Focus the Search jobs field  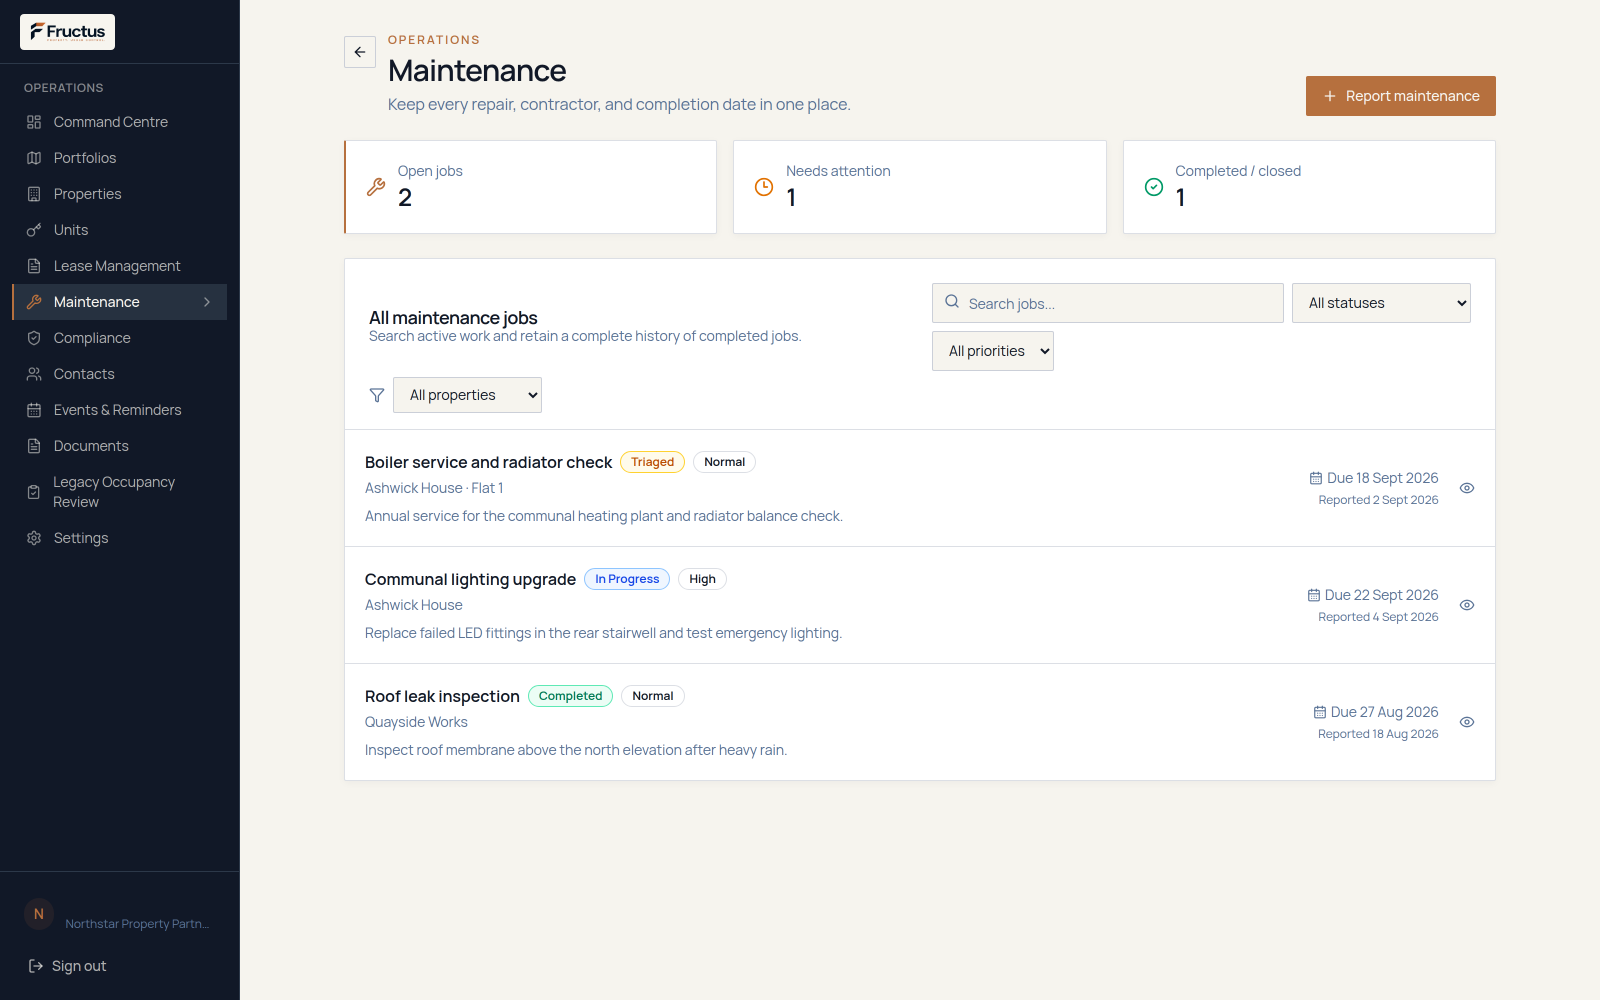click(1108, 303)
